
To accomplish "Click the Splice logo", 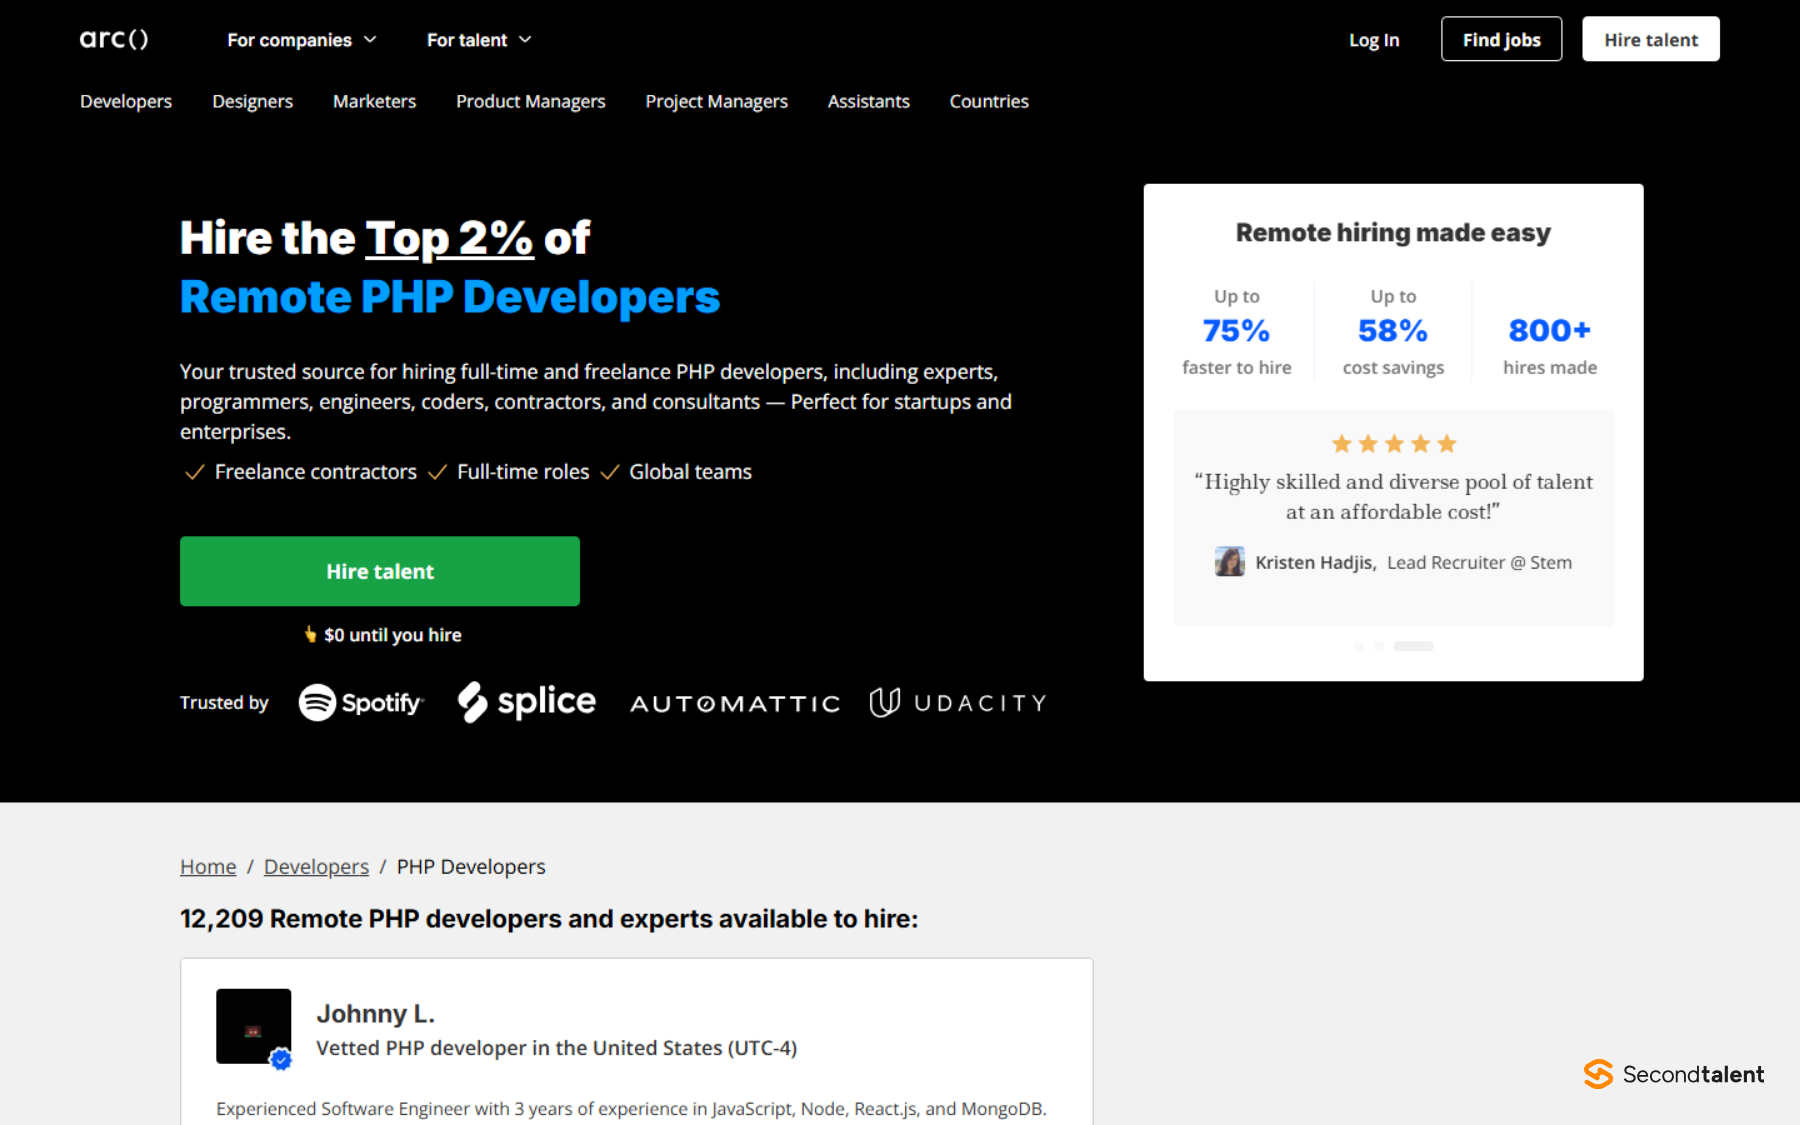I will click(527, 702).
